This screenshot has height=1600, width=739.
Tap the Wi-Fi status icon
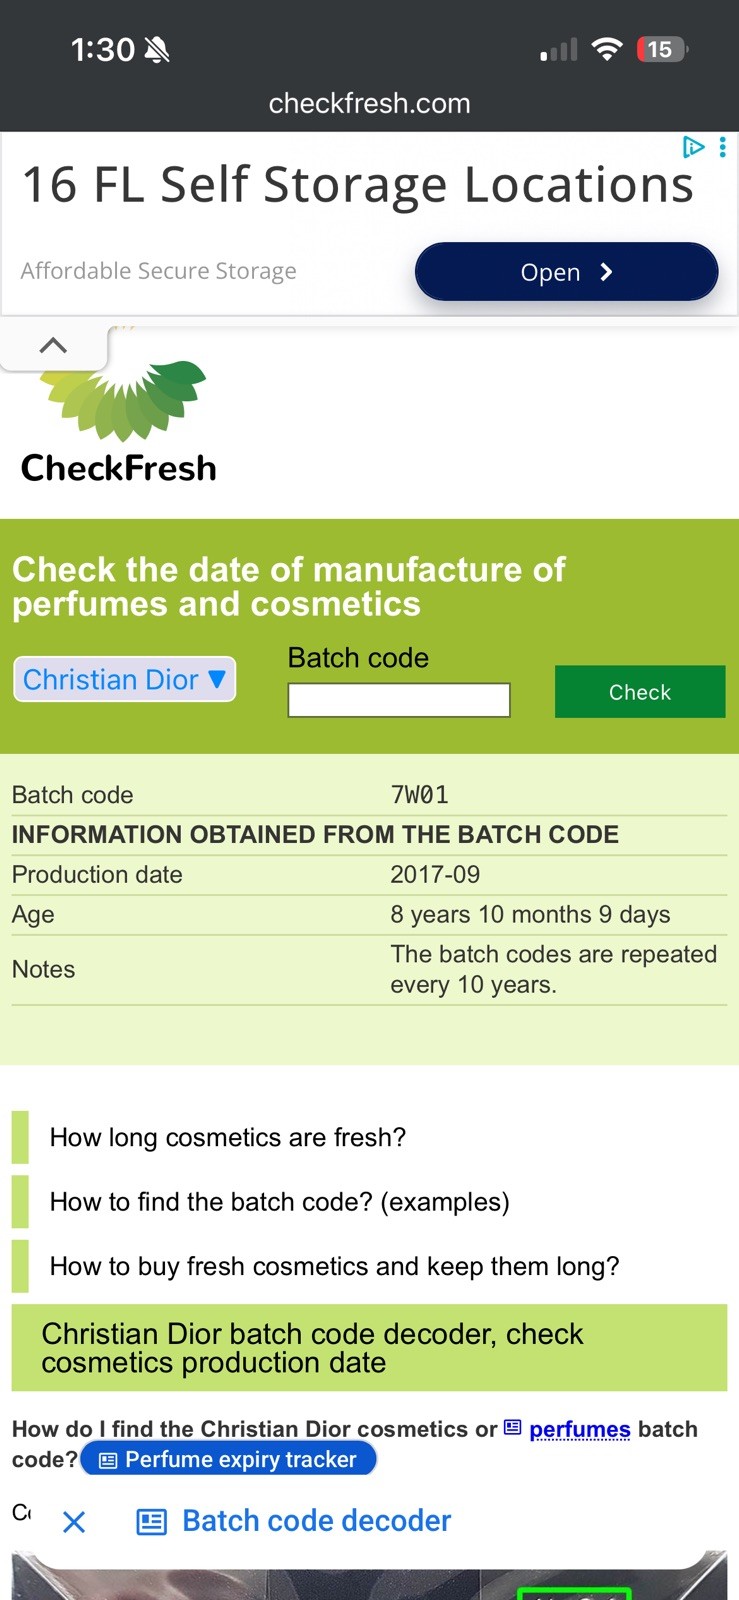606,49
